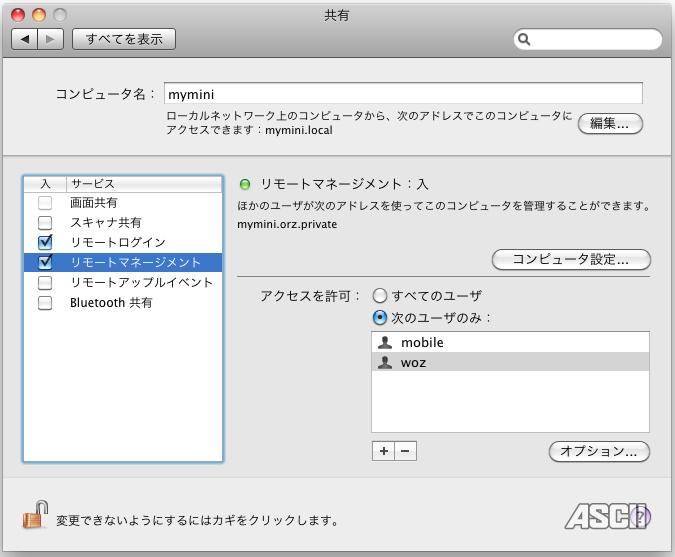Click 編集… button for computer name
This screenshot has height=557, width=675.
(x=610, y=124)
